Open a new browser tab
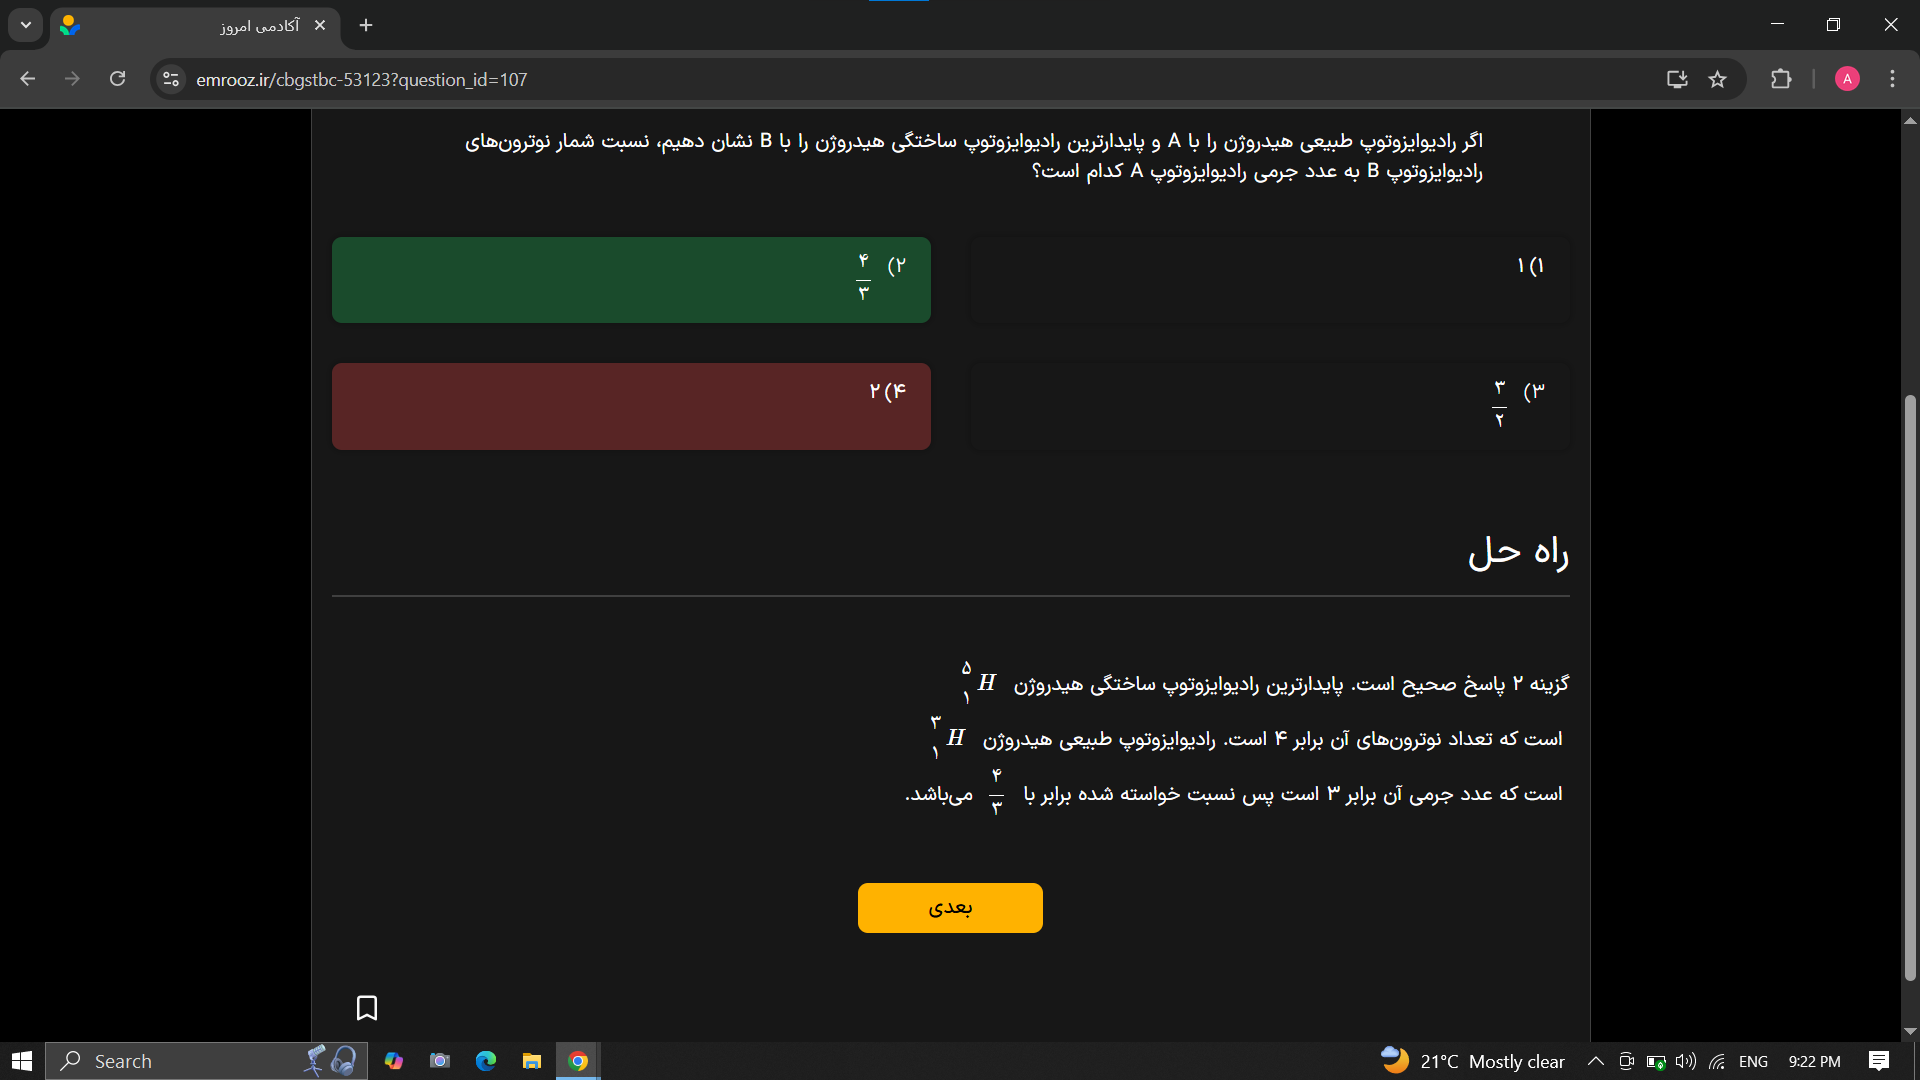 point(366,25)
